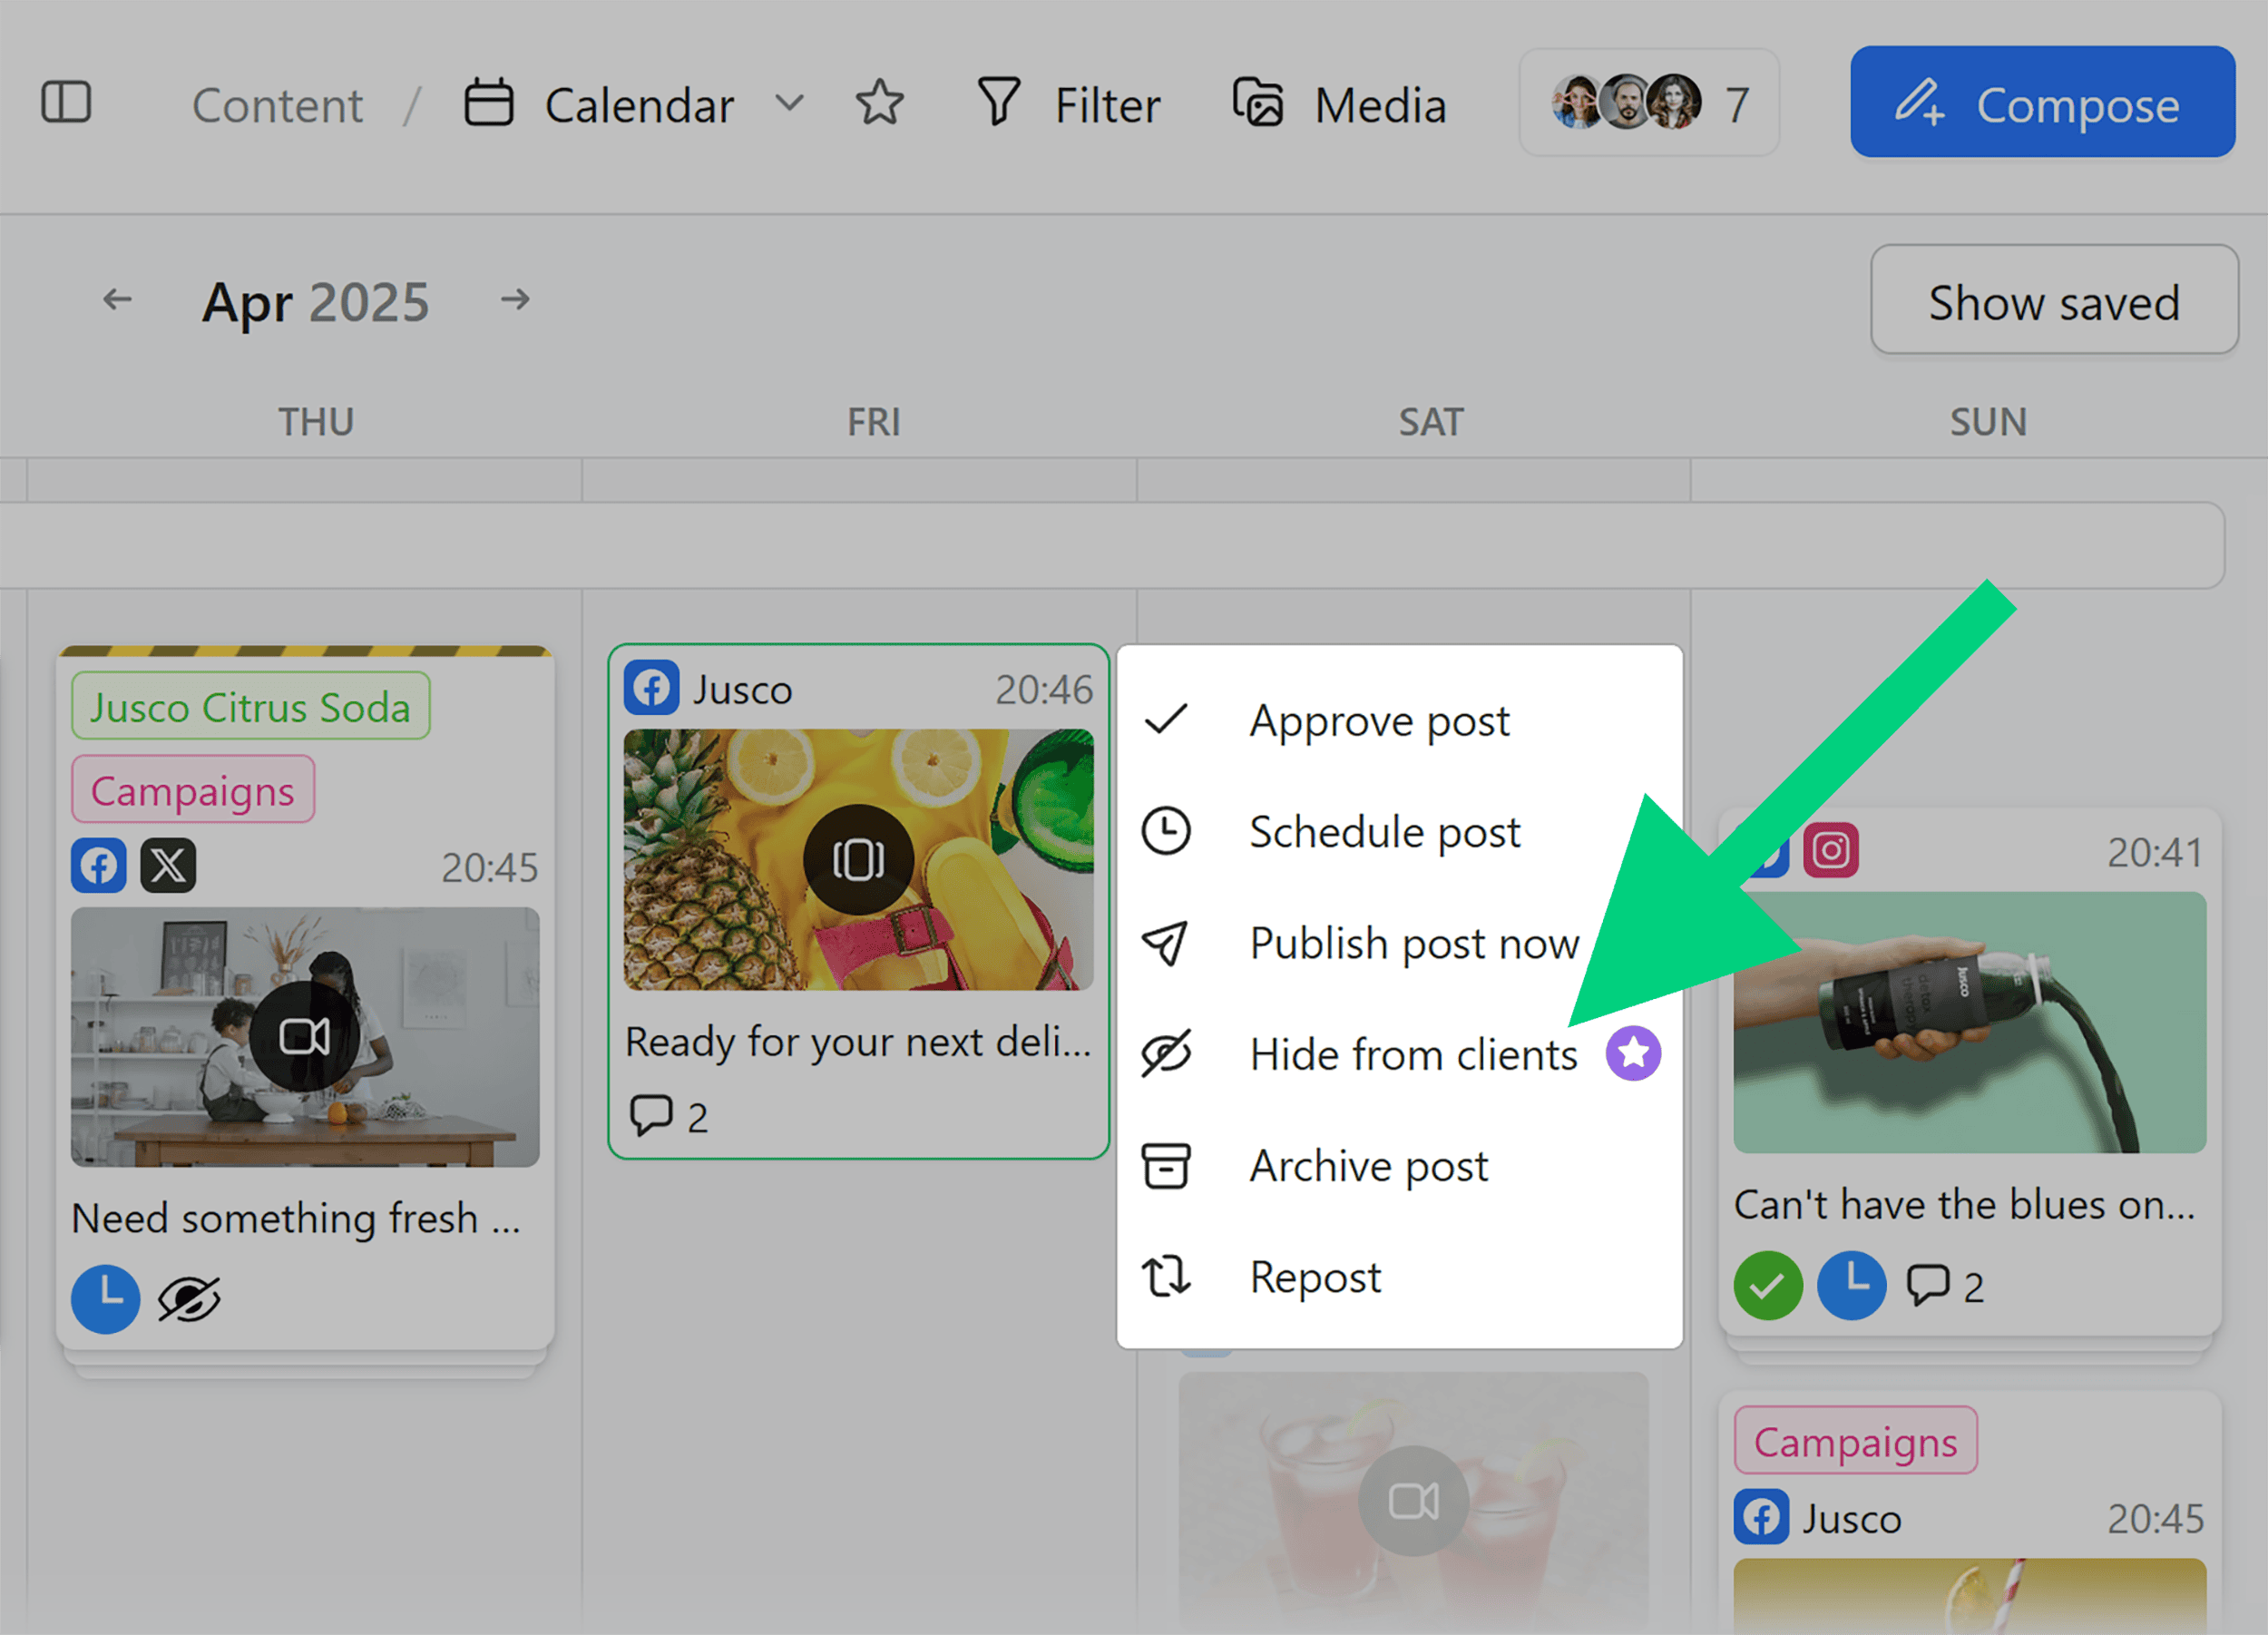
Task: Click Show saved
Action: point(2054,301)
